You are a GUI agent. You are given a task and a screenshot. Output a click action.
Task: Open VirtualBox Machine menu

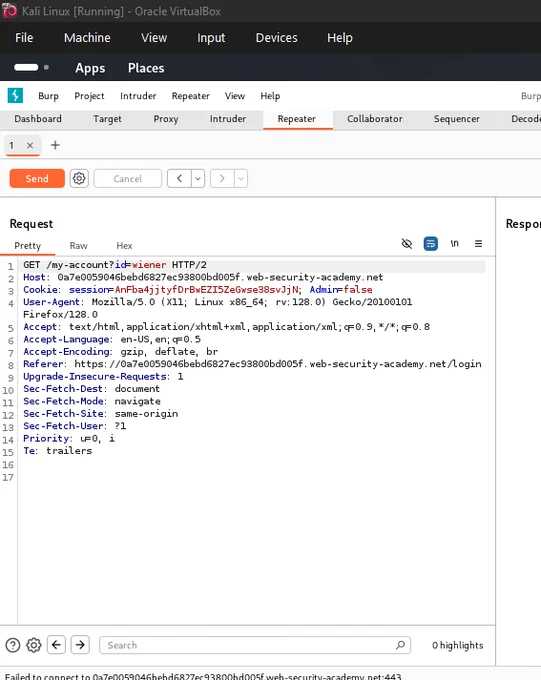(87, 38)
